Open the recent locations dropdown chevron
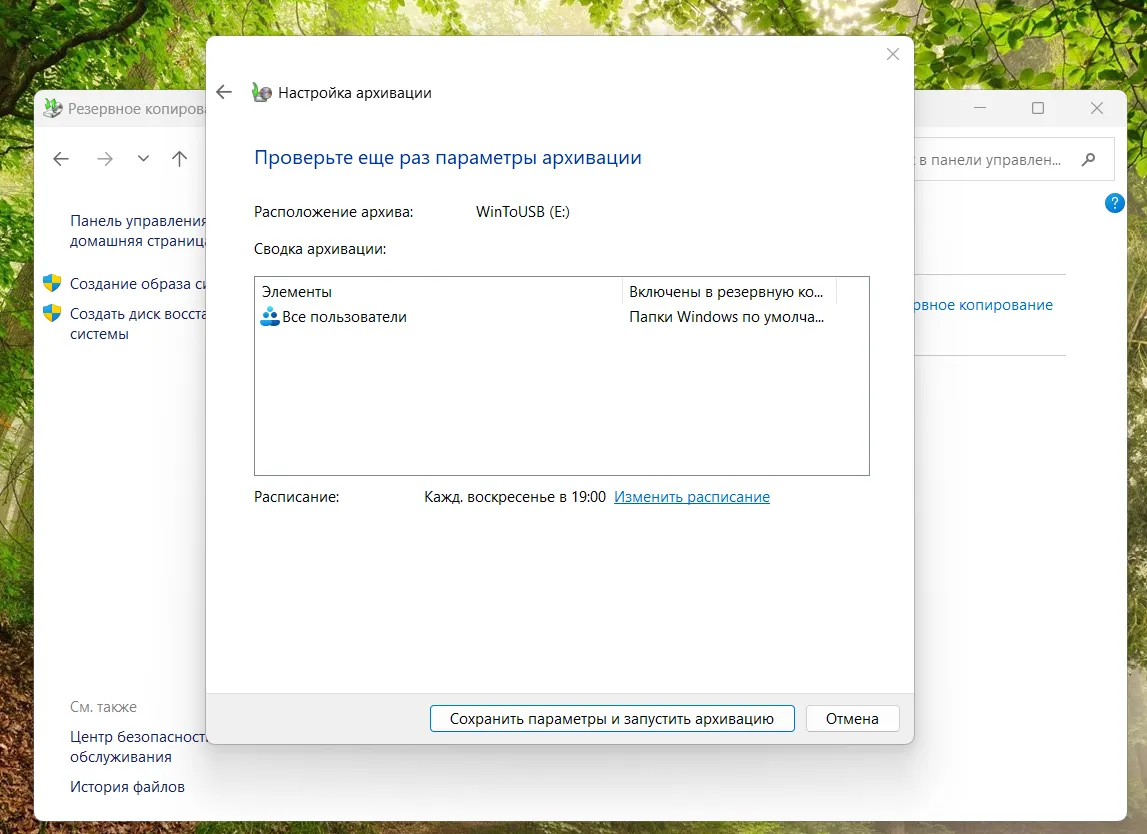1147x834 pixels. click(143, 158)
